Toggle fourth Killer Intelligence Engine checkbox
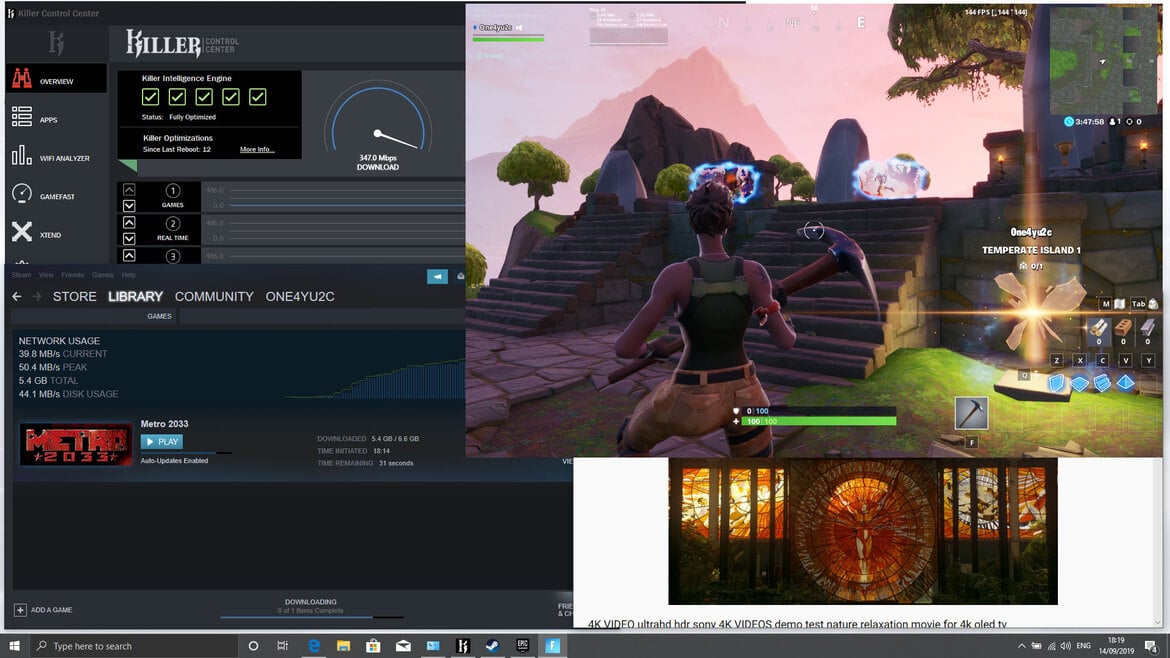The image size is (1170, 658). coord(231,97)
